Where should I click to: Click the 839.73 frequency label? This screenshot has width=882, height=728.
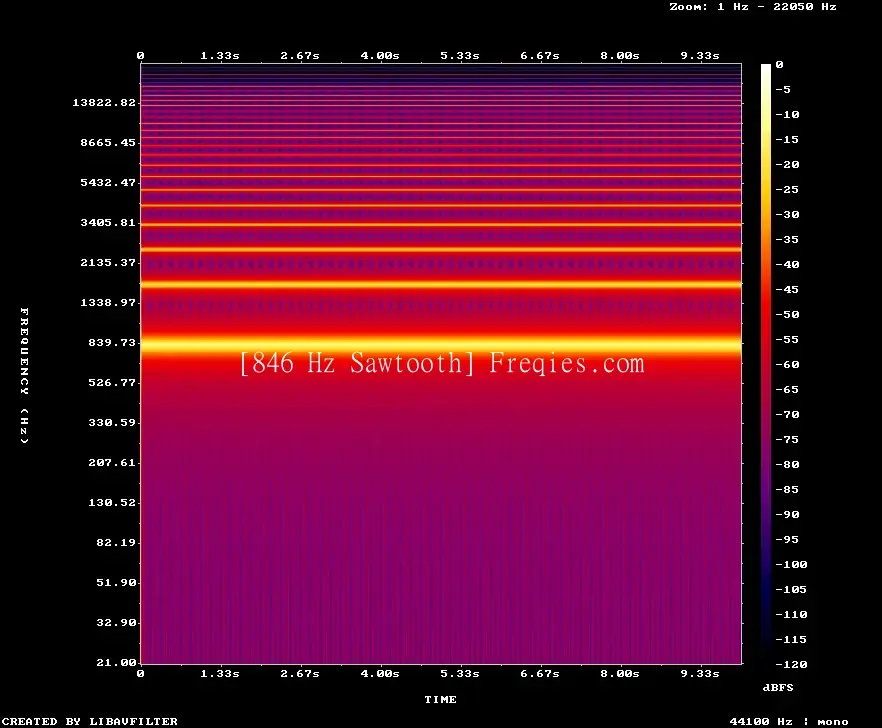112,342
